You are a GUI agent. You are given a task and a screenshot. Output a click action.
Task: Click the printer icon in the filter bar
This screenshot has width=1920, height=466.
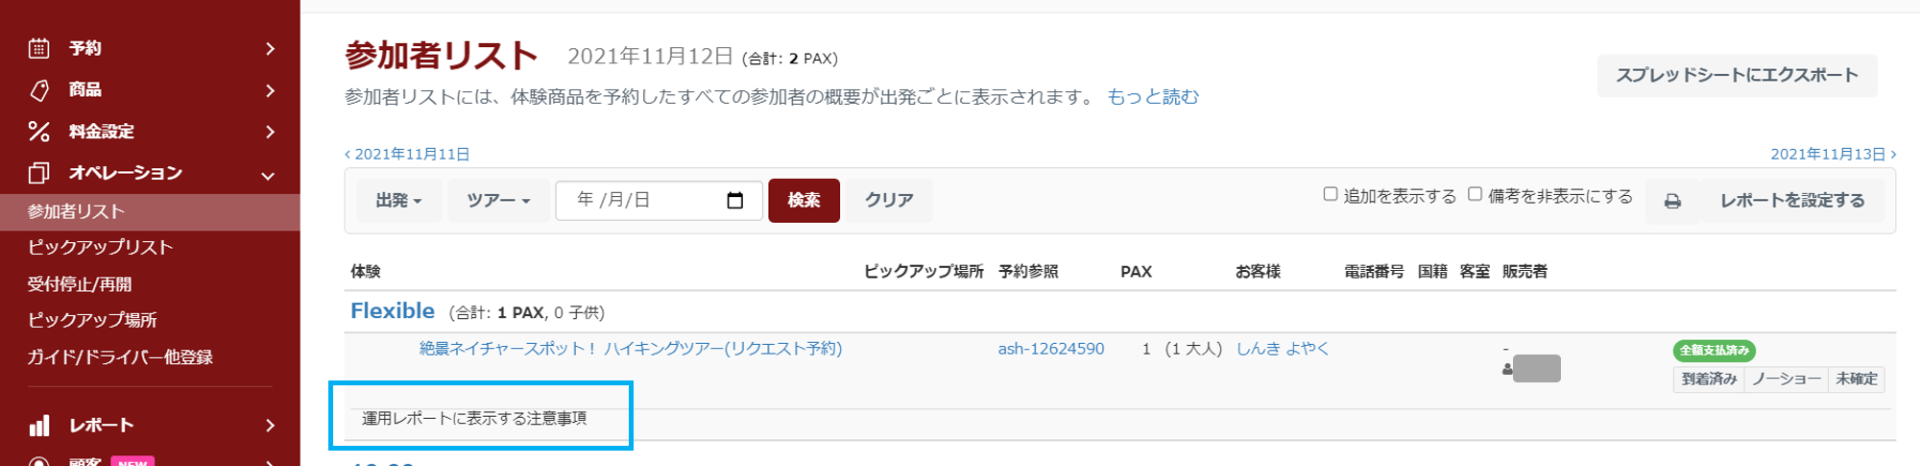click(x=1672, y=201)
